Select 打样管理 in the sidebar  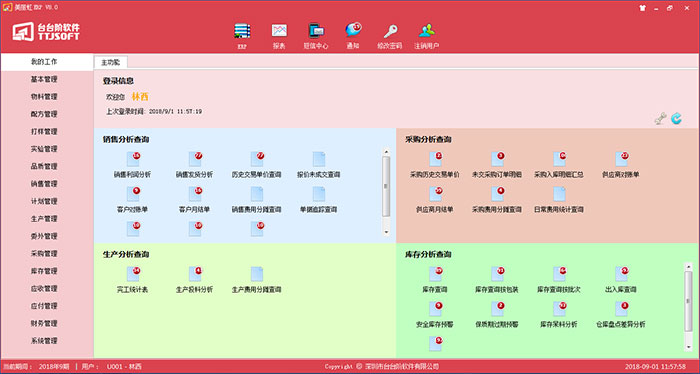pyautogui.click(x=47, y=132)
